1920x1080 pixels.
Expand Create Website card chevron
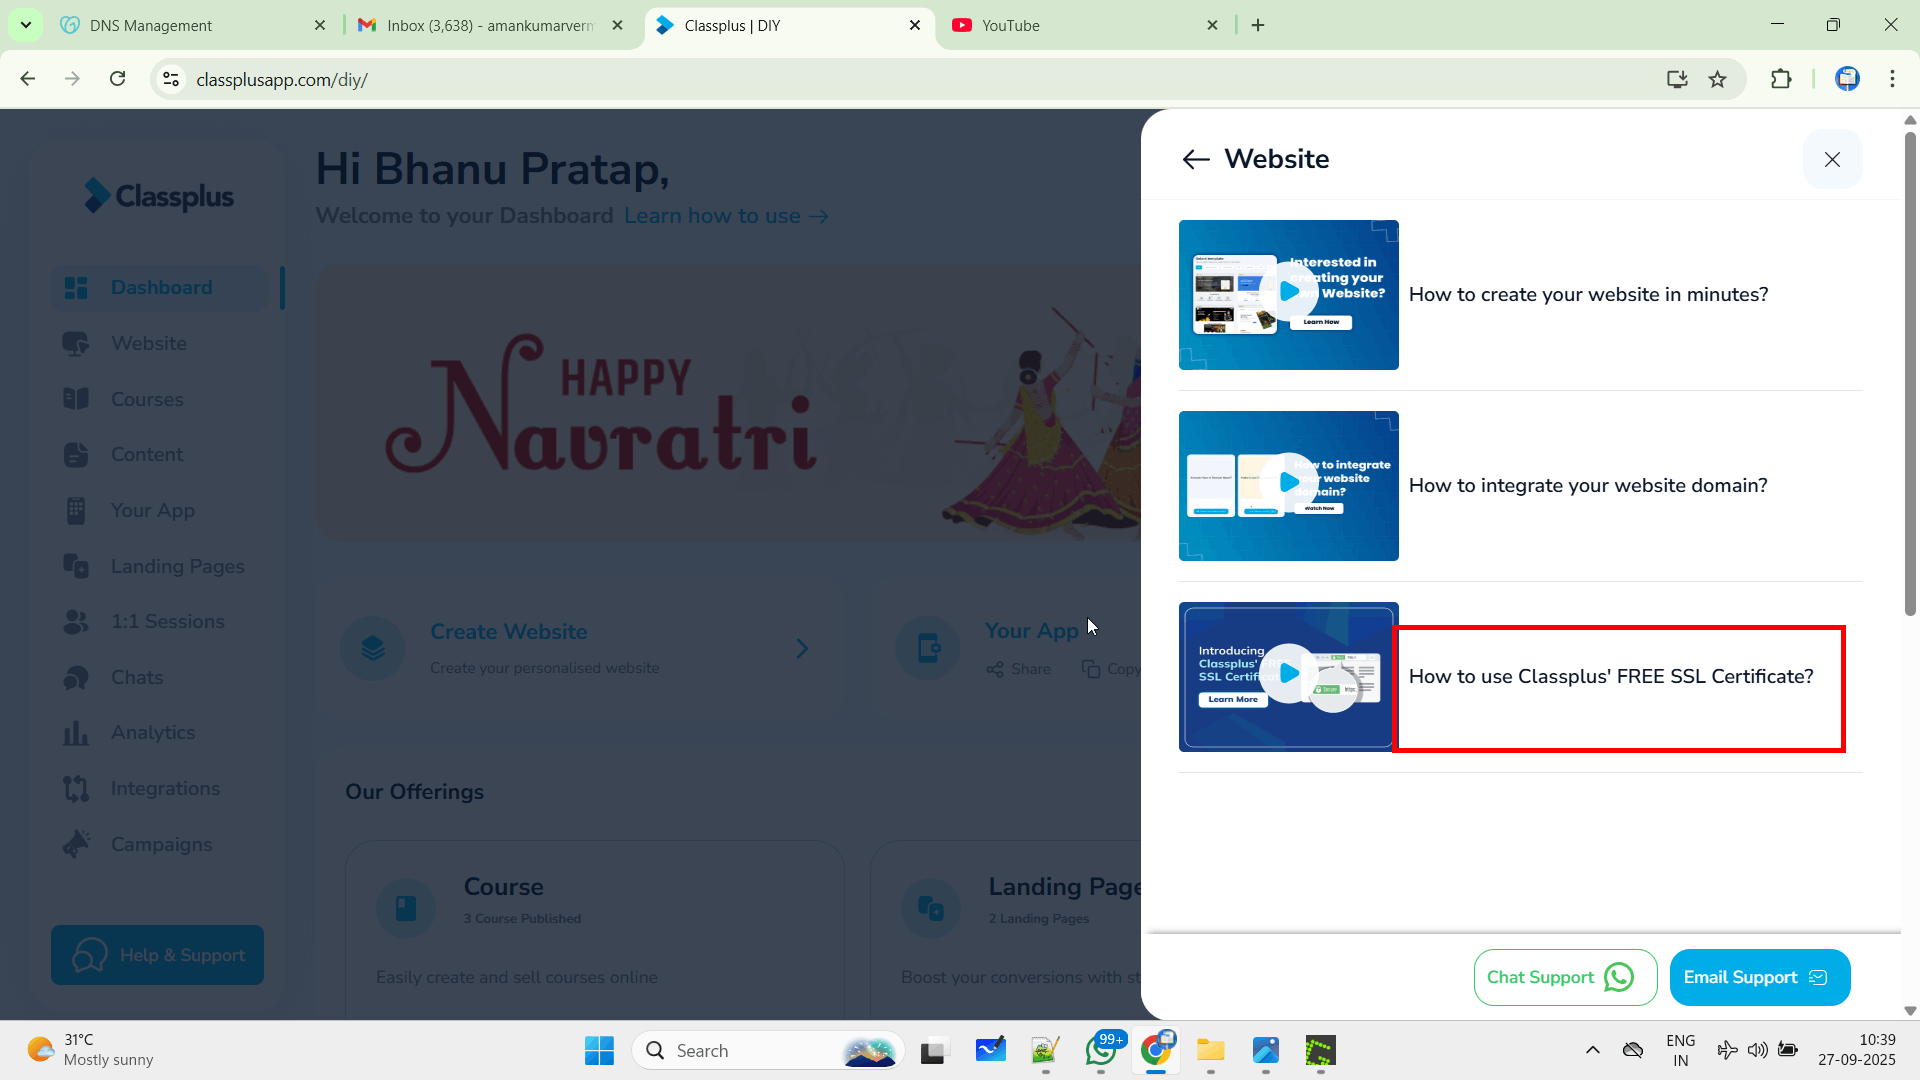point(802,649)
